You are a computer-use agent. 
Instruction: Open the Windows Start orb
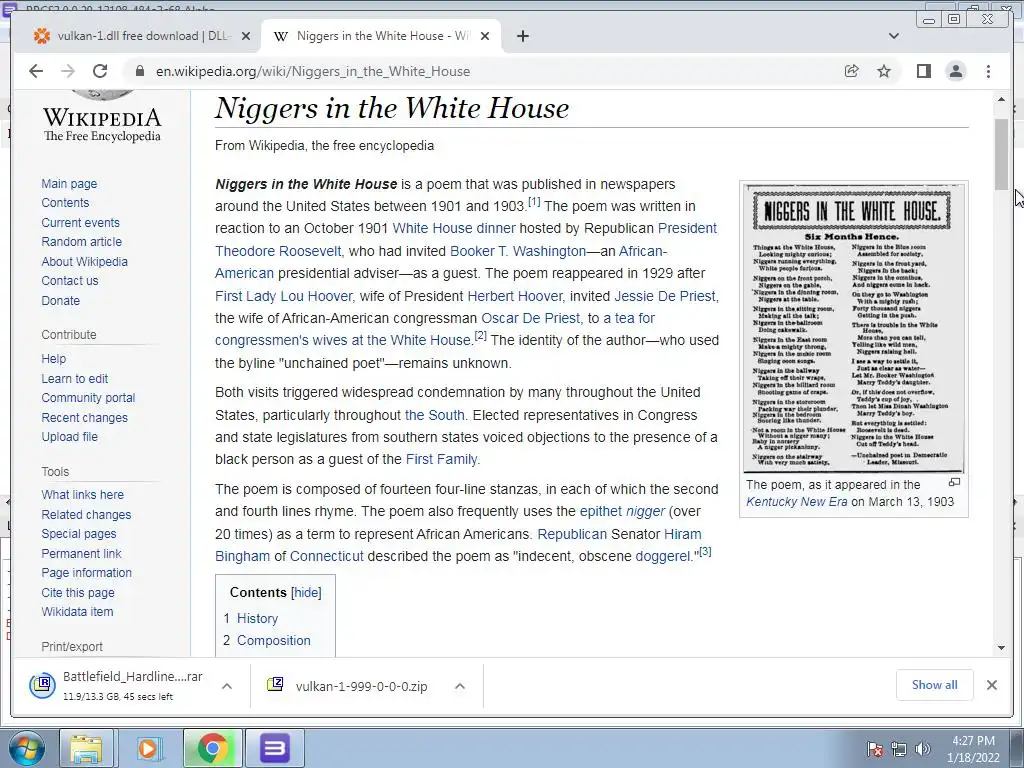pos(27,748)
